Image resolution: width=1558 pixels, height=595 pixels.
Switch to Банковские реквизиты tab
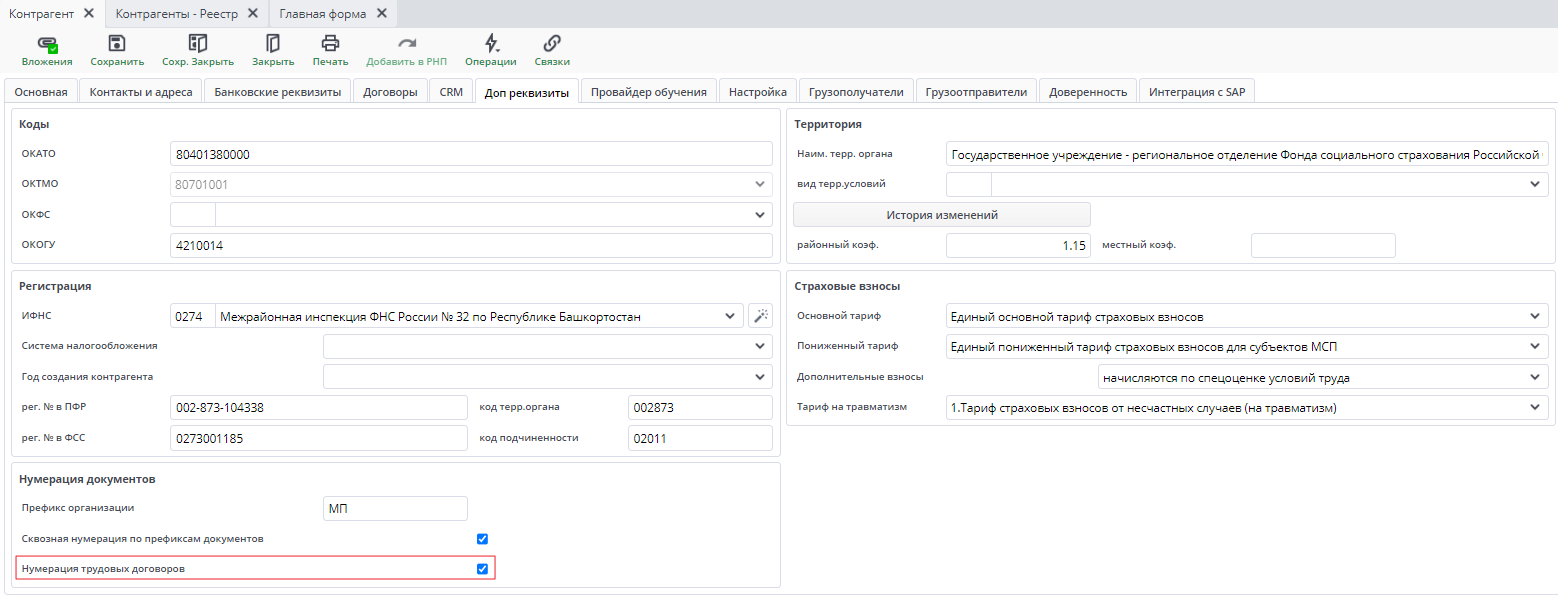tap(277, 92)
